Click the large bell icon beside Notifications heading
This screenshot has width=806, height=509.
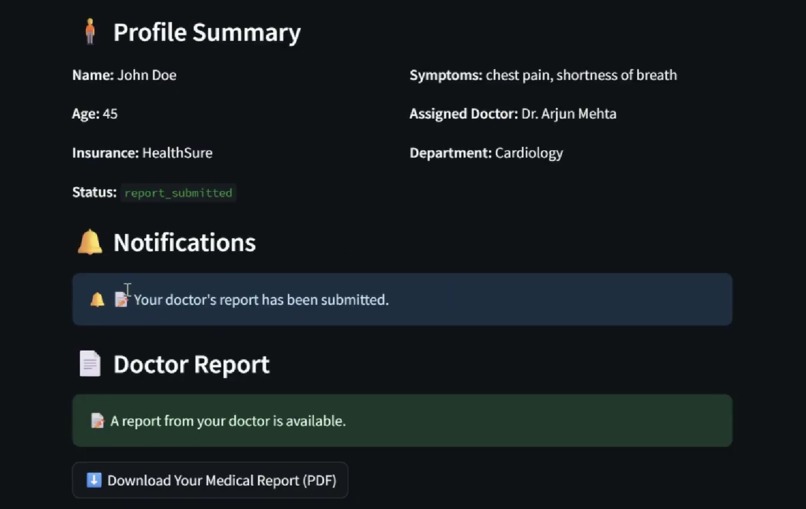point(90,242)
